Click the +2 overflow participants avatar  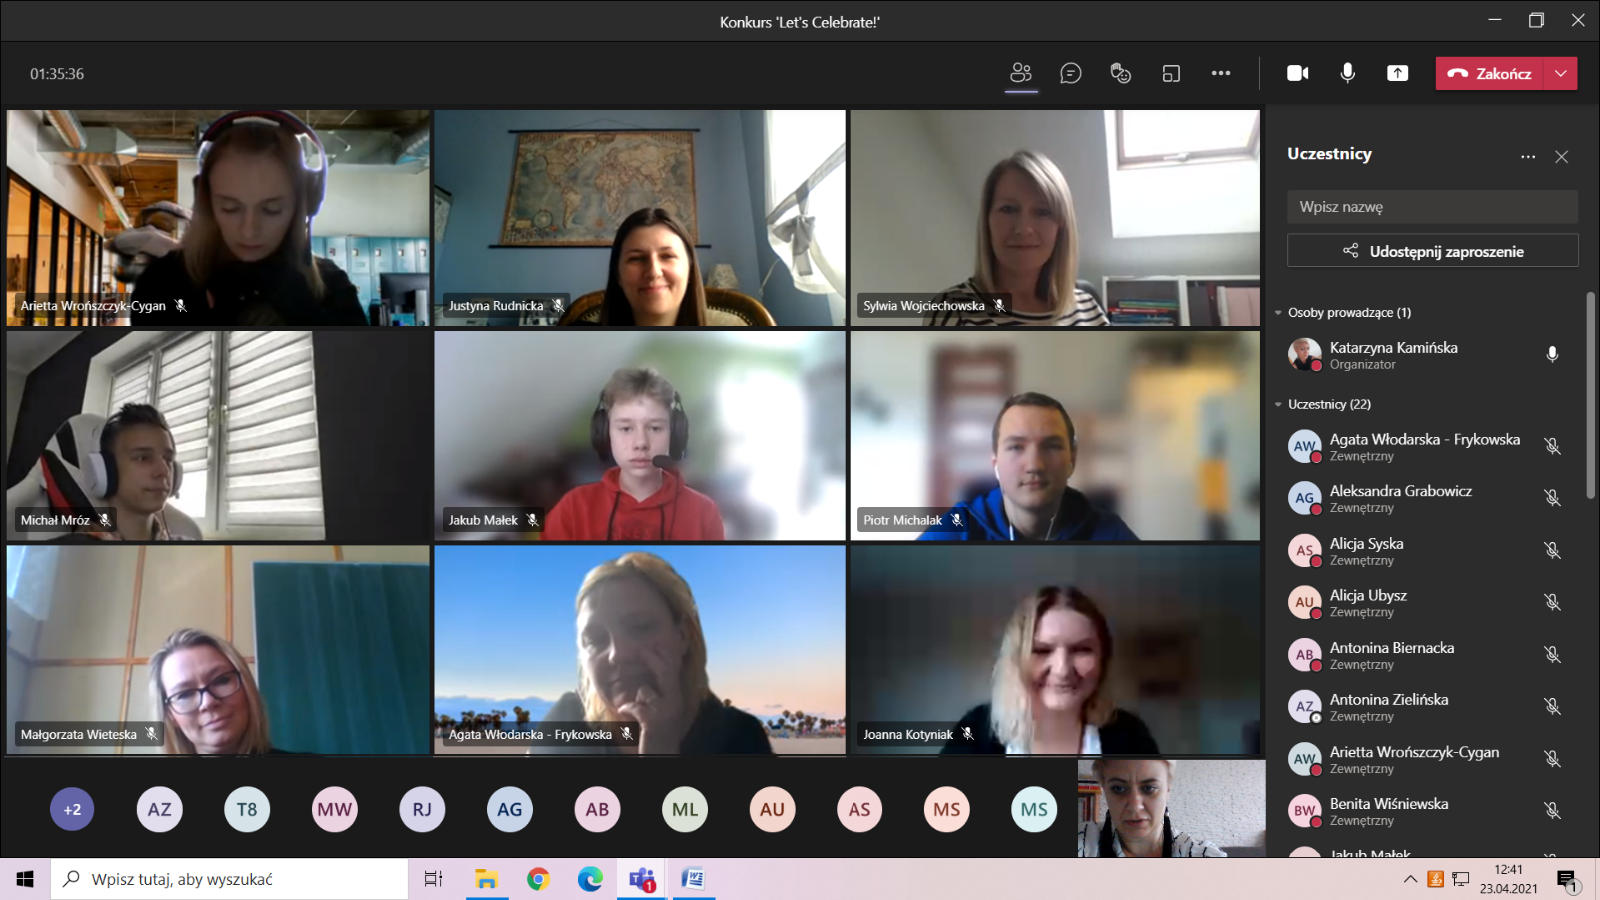pyautogui.click(x=72, y=809)
